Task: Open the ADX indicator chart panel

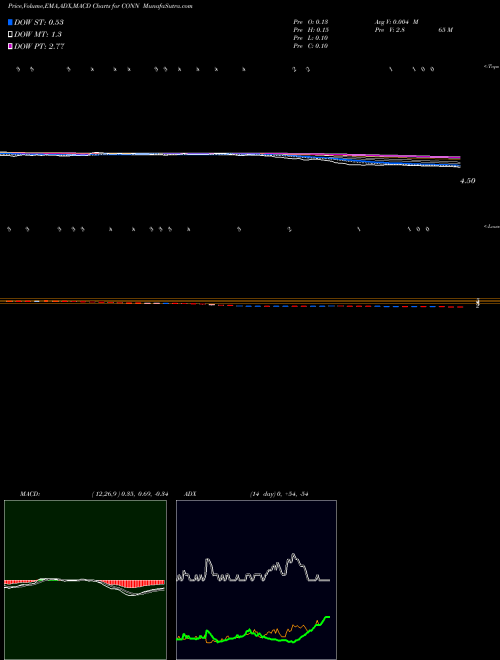Action: 256,580
